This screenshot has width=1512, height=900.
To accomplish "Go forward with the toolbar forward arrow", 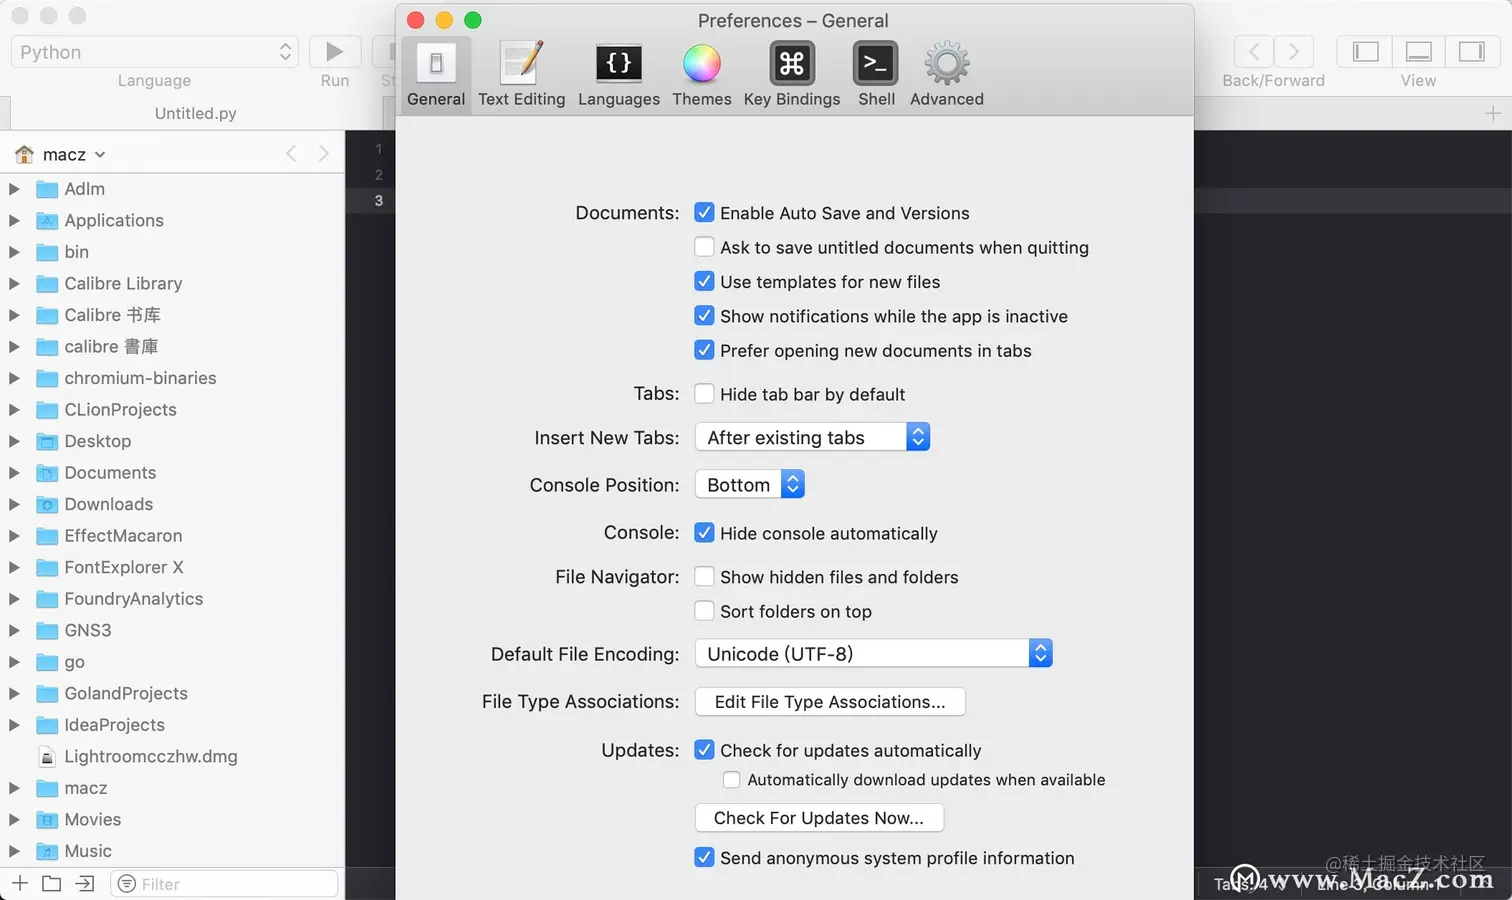I will (x=1294, y=52).
